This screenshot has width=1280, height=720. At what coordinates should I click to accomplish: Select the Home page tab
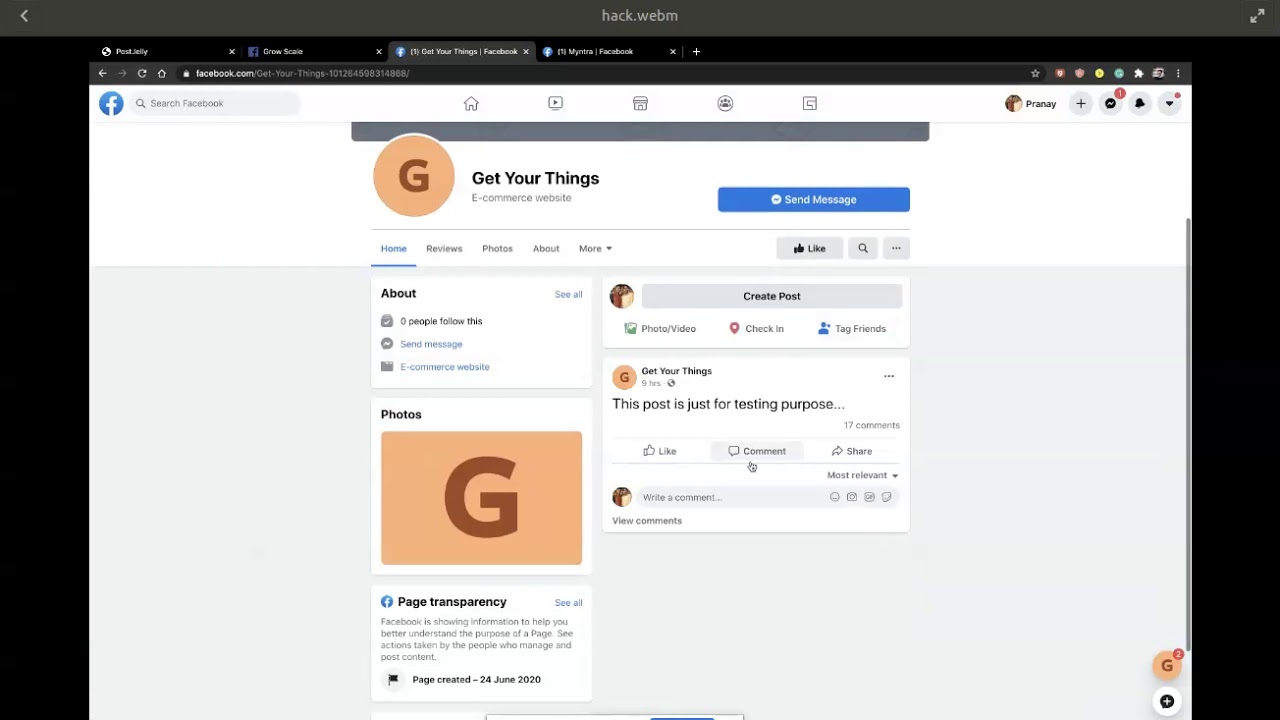(393, 248)
